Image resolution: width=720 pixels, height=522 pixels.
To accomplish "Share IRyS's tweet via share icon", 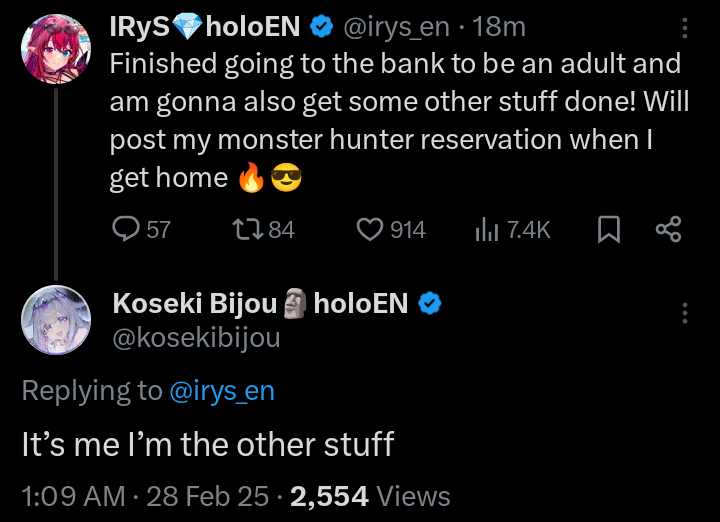I will pyautogui.click(x=668, y=230).
